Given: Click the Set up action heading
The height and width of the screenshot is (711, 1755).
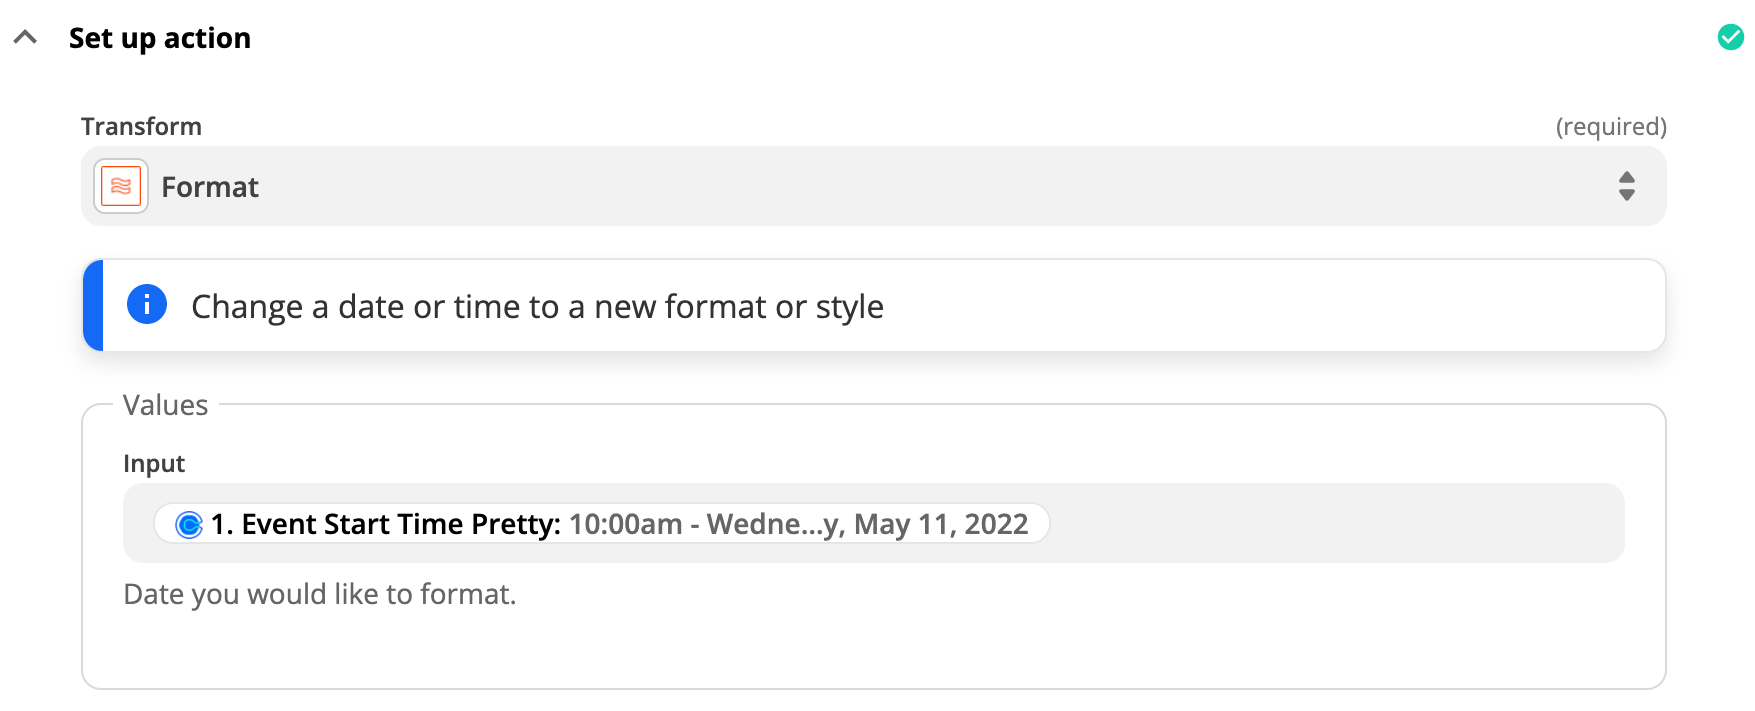Looking at the screenshot, I should (x=160, y=38).
